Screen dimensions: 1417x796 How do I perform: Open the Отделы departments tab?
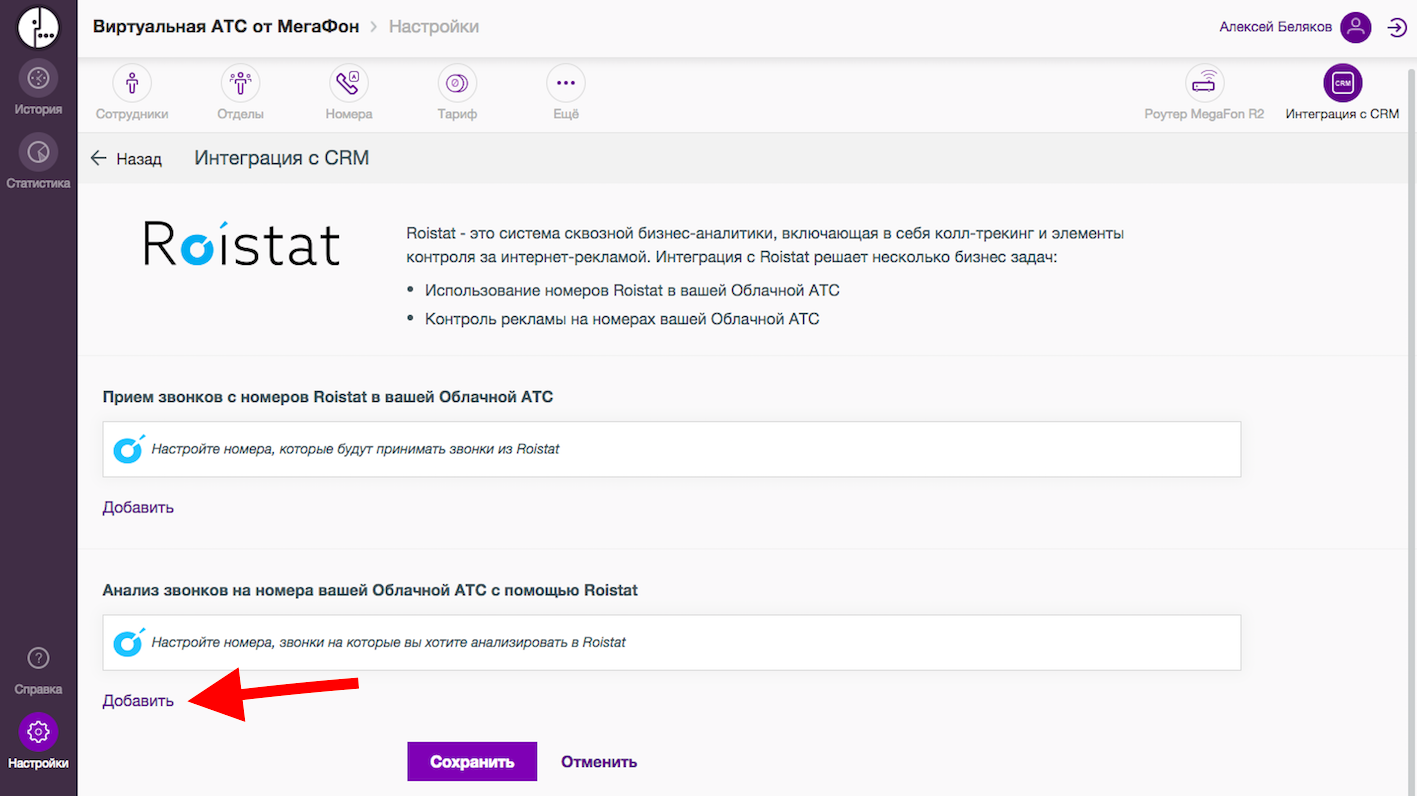[x=240, y=93]
